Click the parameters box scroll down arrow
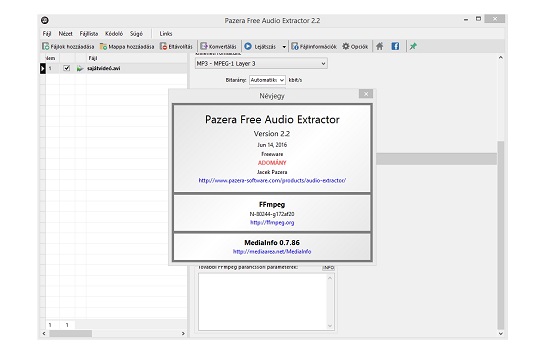The image size is (550, 361). pyautogui.click(x=330, y=326)
